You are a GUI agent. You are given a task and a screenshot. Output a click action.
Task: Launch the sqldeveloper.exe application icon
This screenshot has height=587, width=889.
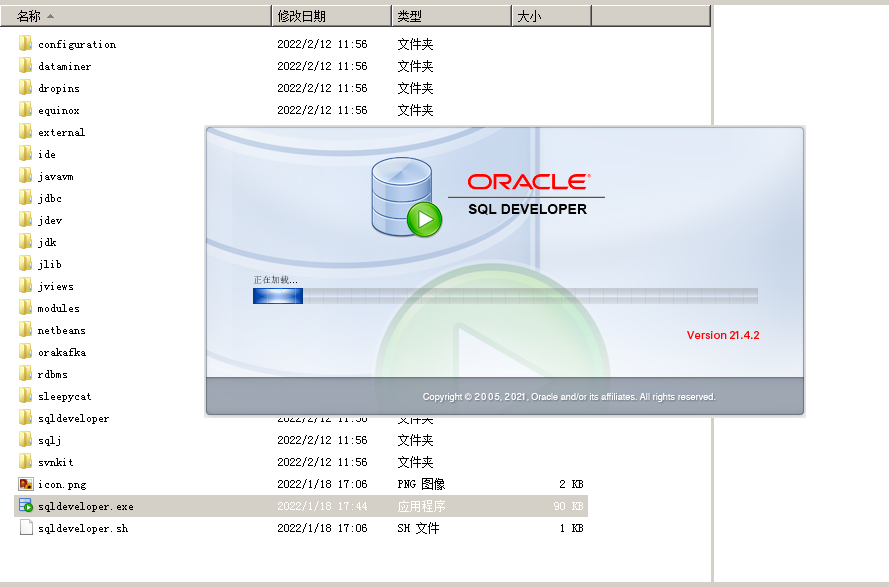[25, 506]
